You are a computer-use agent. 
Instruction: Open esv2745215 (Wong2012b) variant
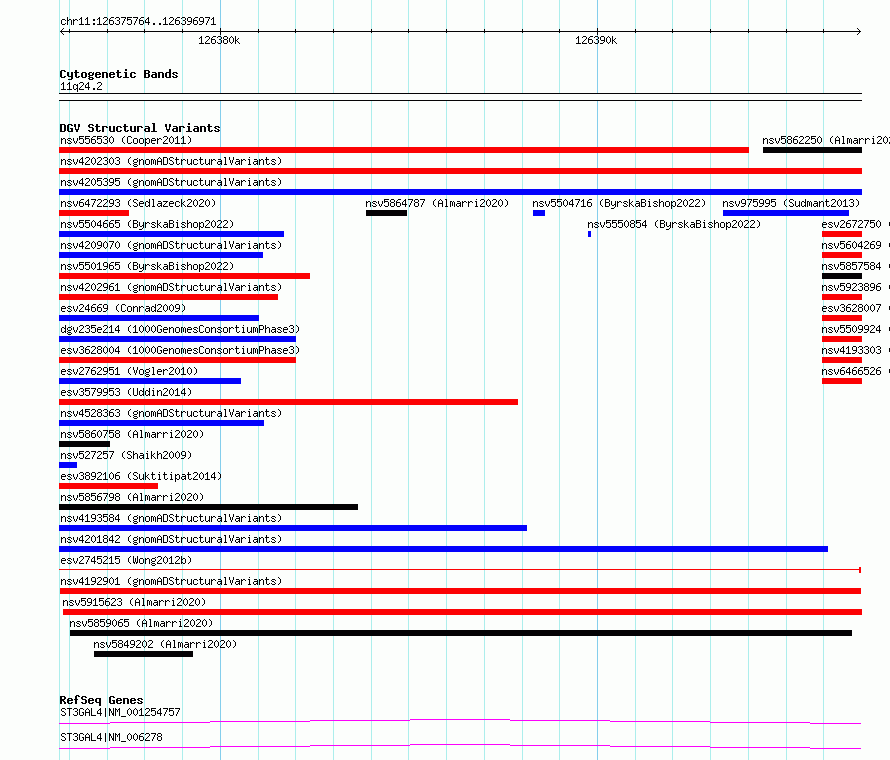pos(126,560)
